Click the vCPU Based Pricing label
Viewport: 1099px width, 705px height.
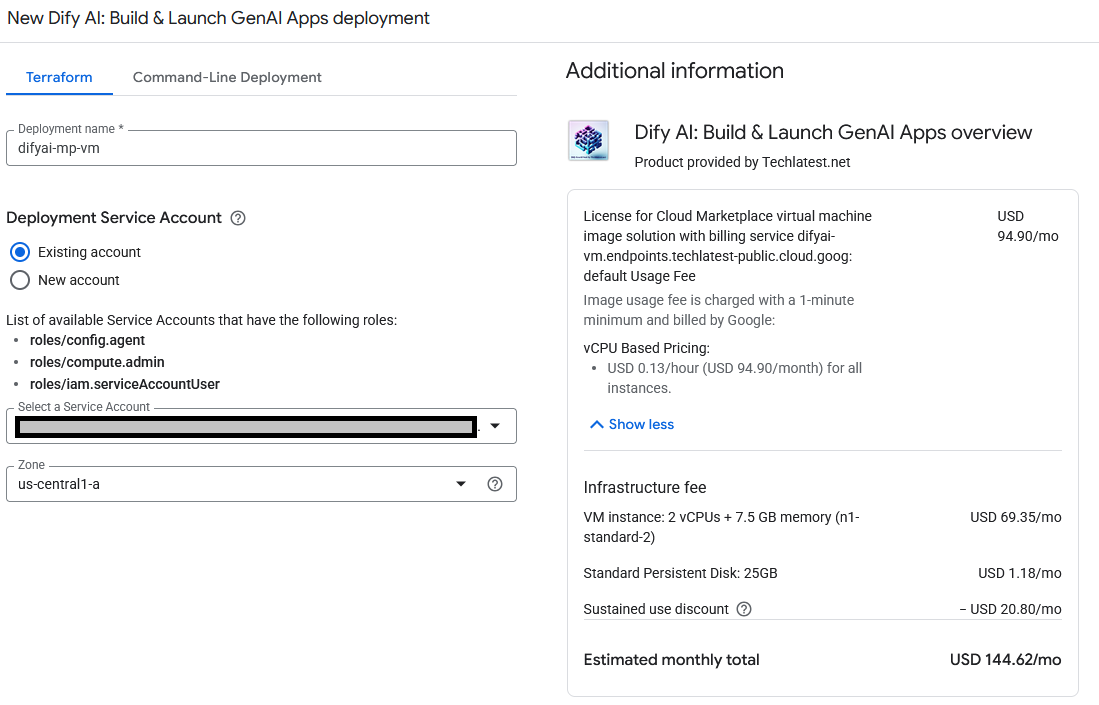(646, 348)
